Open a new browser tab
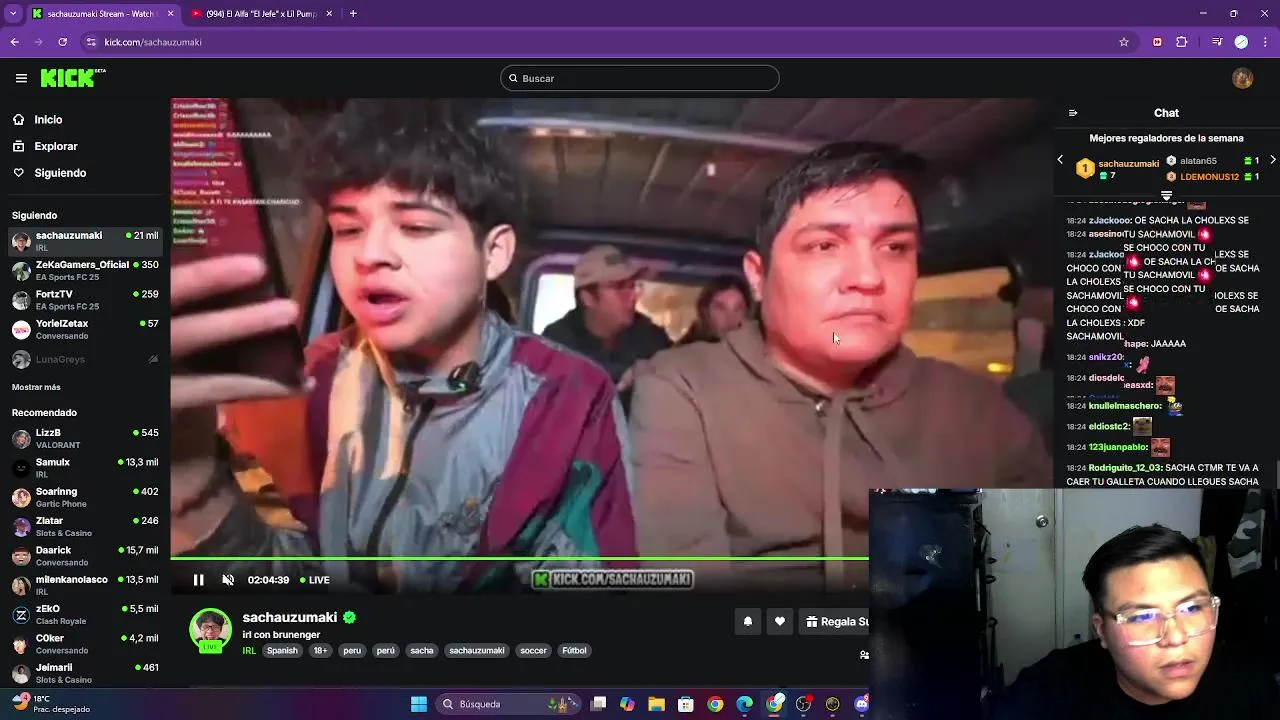This screenshot has width=1280, height=720. pos(353,14)
